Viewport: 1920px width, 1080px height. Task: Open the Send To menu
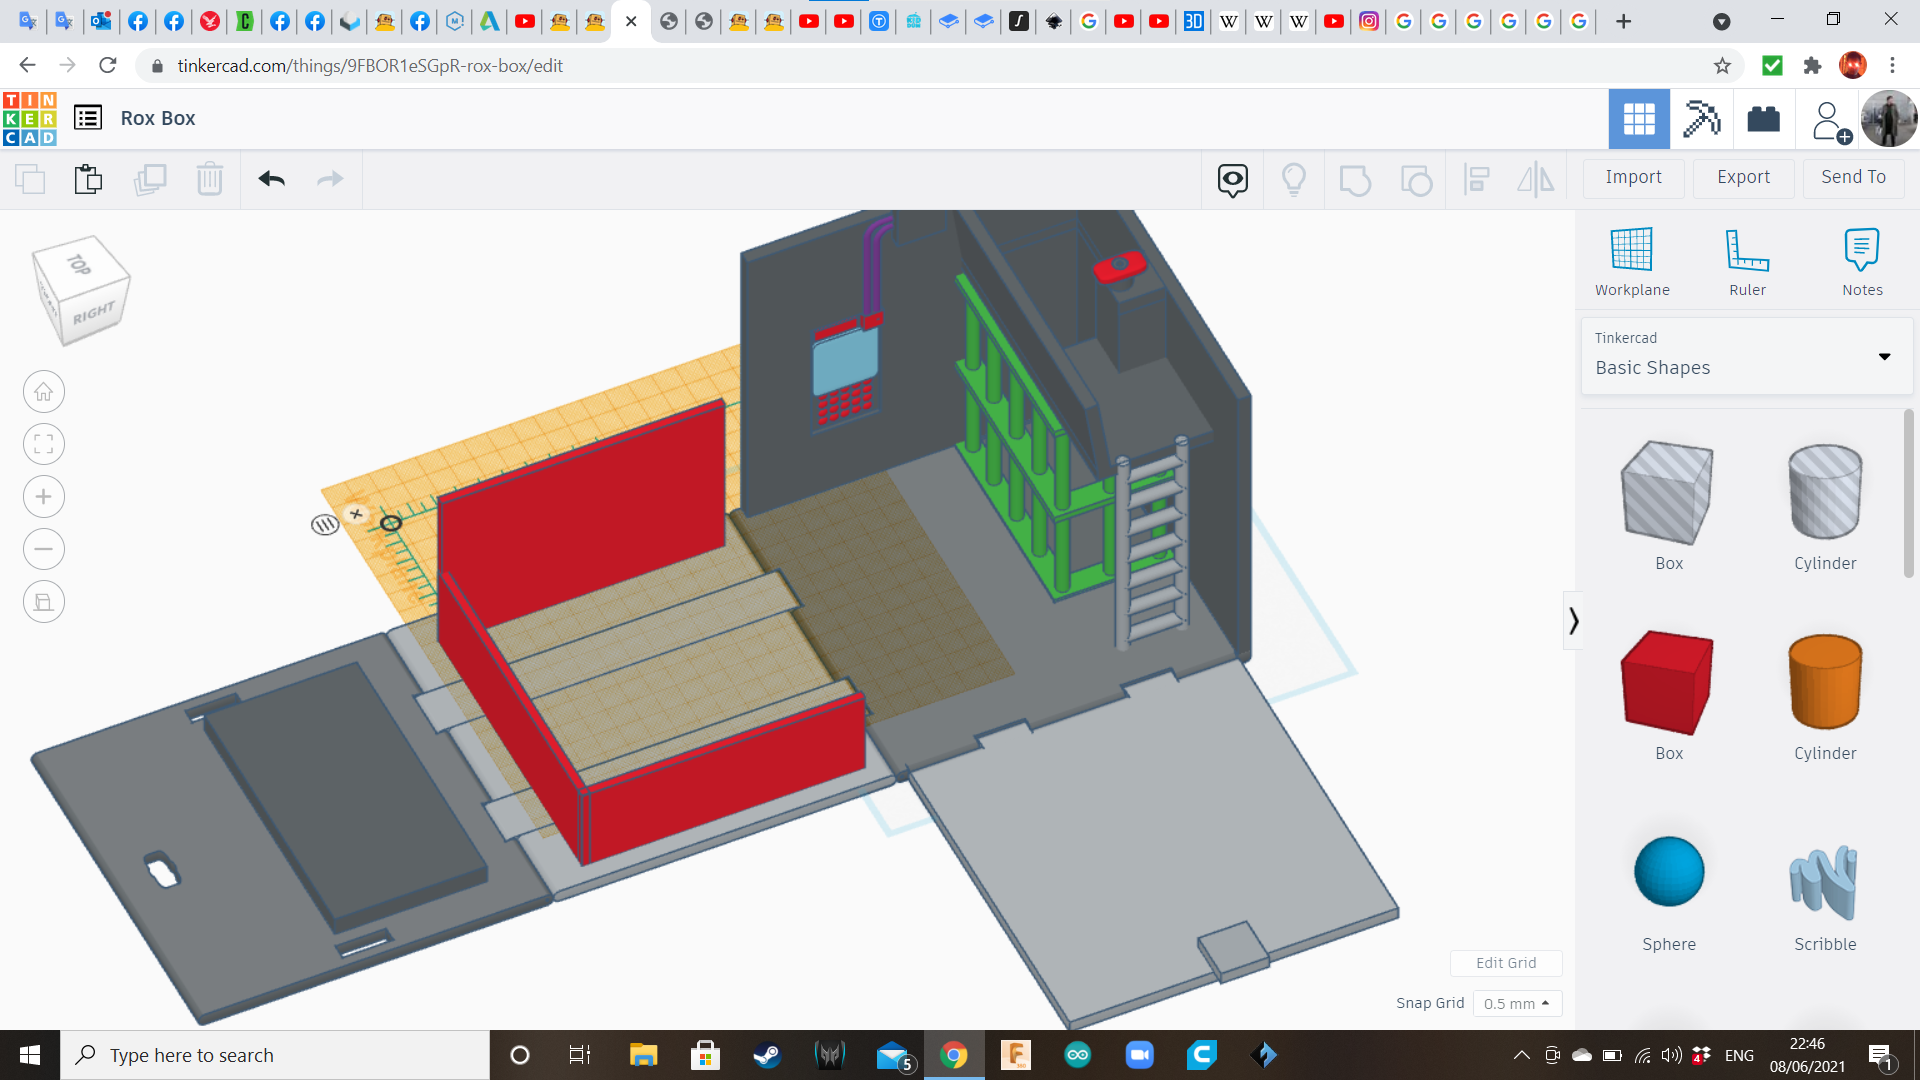point(1853,177)
